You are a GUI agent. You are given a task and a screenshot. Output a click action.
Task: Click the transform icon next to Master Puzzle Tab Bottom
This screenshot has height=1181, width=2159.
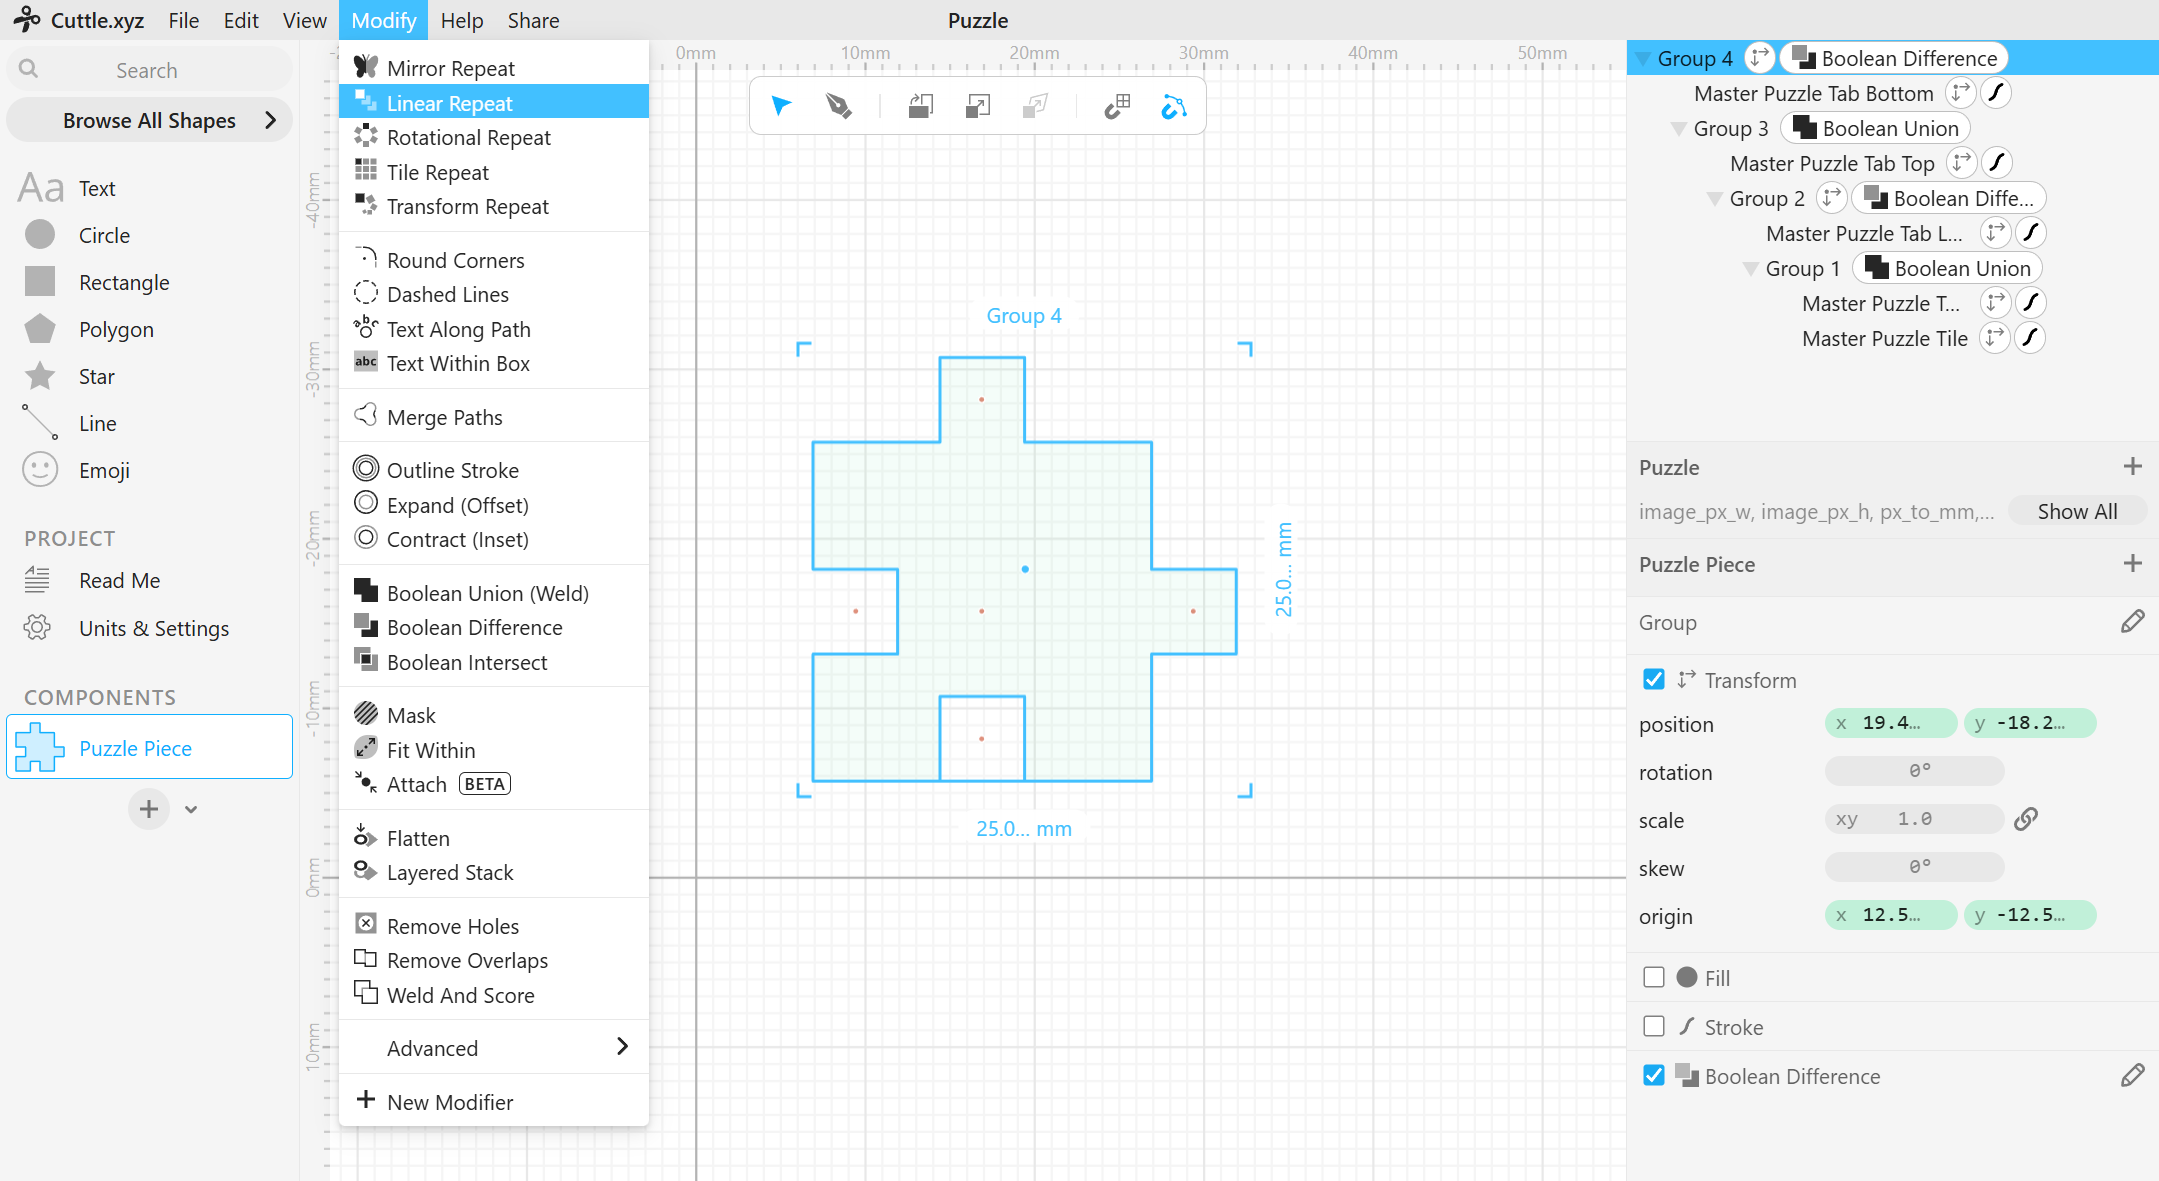pos(1960,93)
